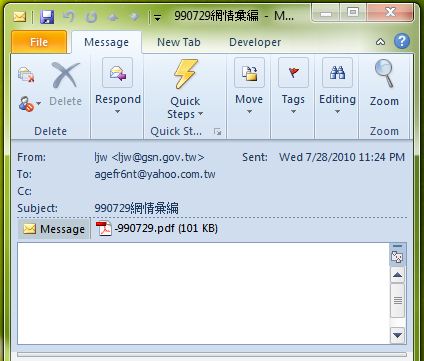Click the scrollbar up arrow
The height and width of the screenshot is (361, 424).
(397, 275)
